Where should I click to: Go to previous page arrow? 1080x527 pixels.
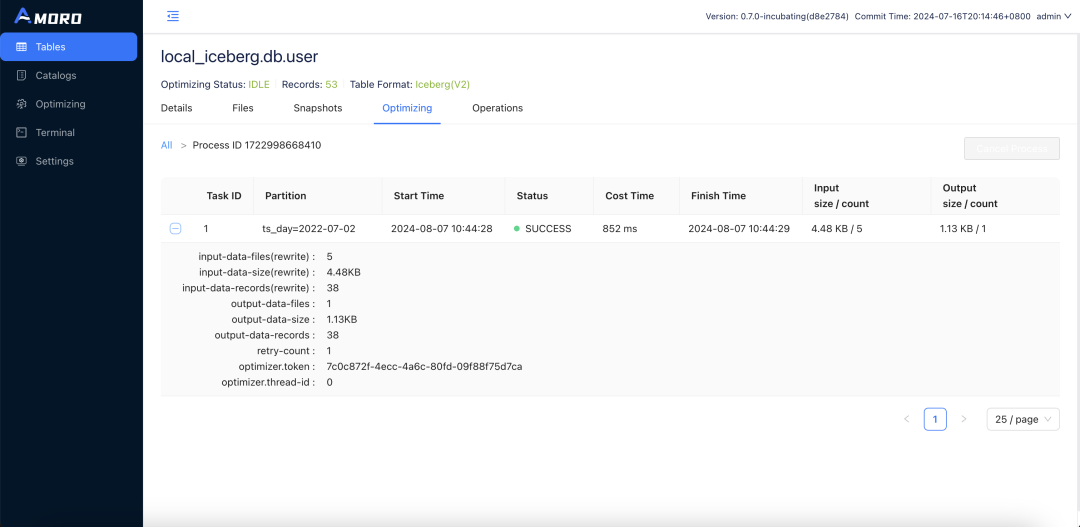tap(906, 419)
